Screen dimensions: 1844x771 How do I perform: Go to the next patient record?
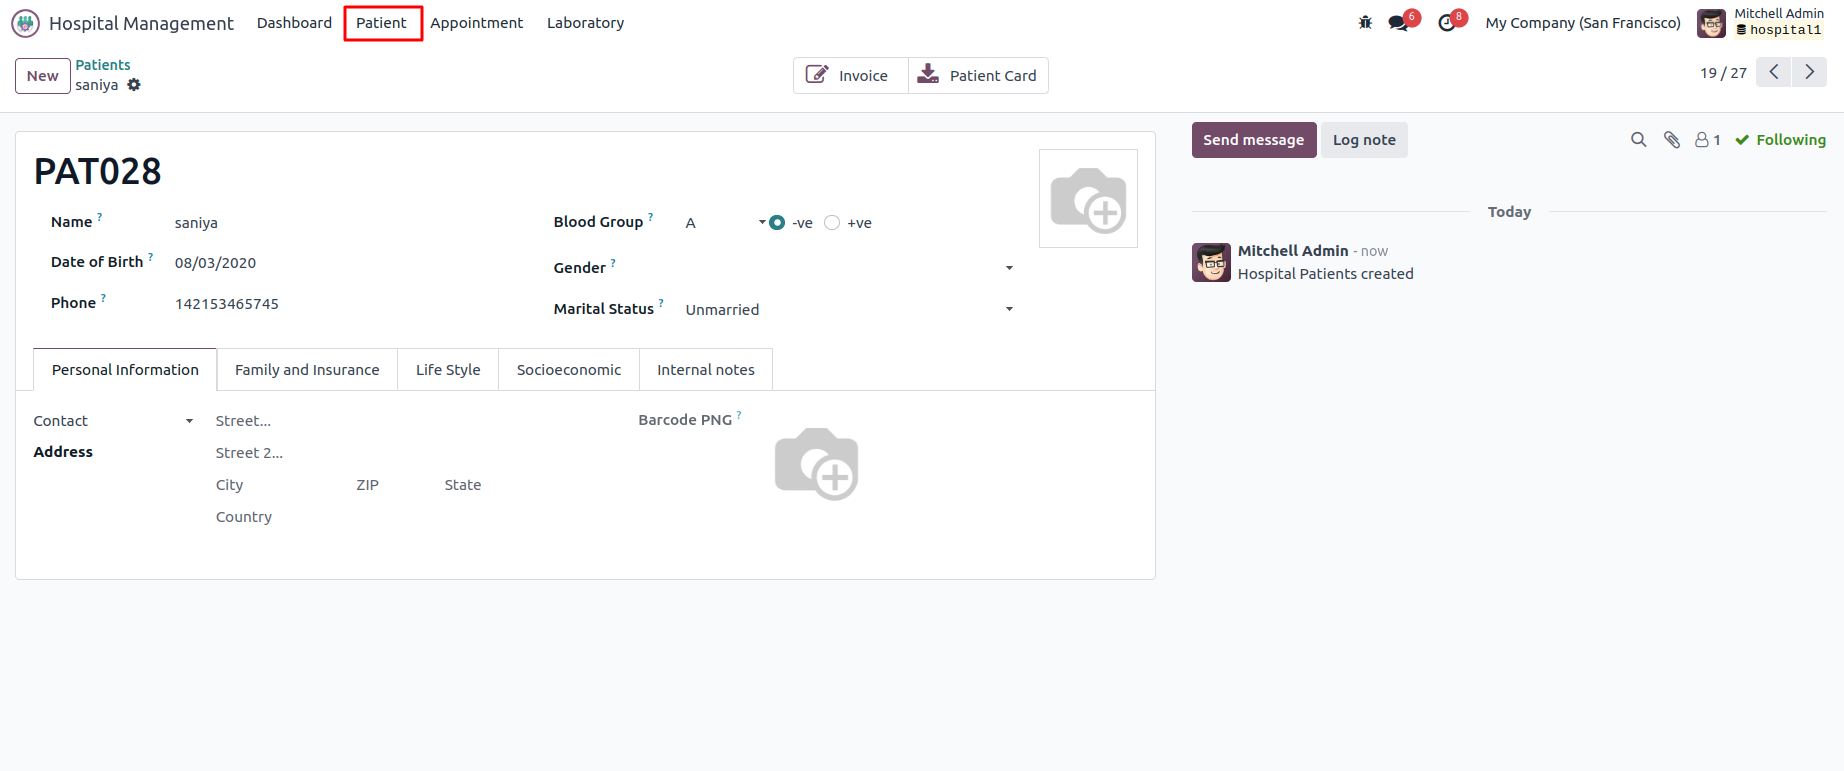pos(1809,72)
